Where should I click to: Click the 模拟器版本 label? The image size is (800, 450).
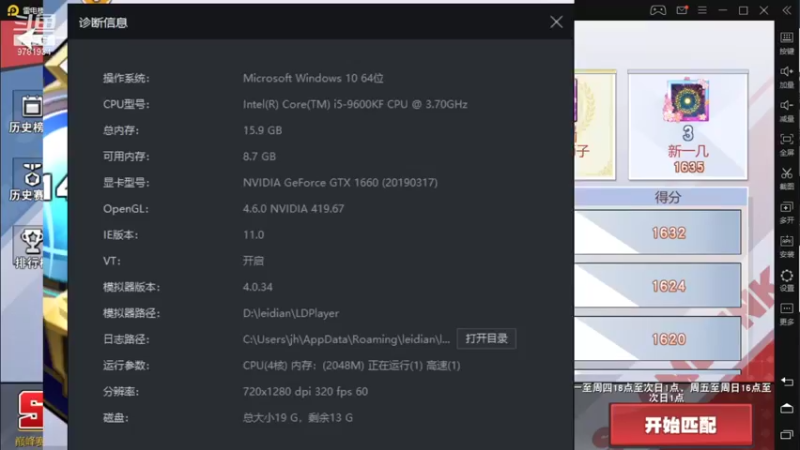point(131,287)
